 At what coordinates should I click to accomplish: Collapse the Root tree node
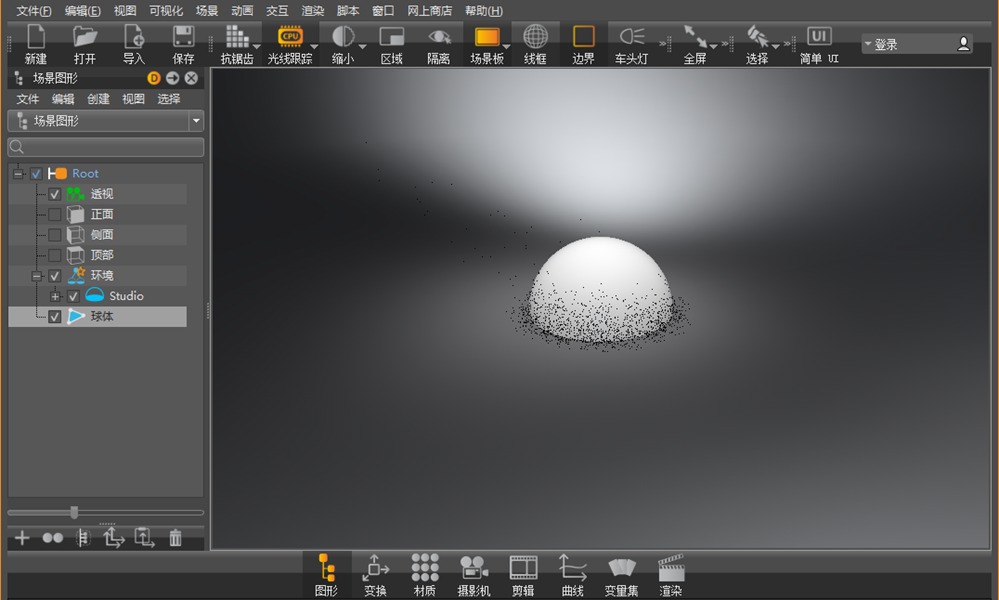coord(18,173)
